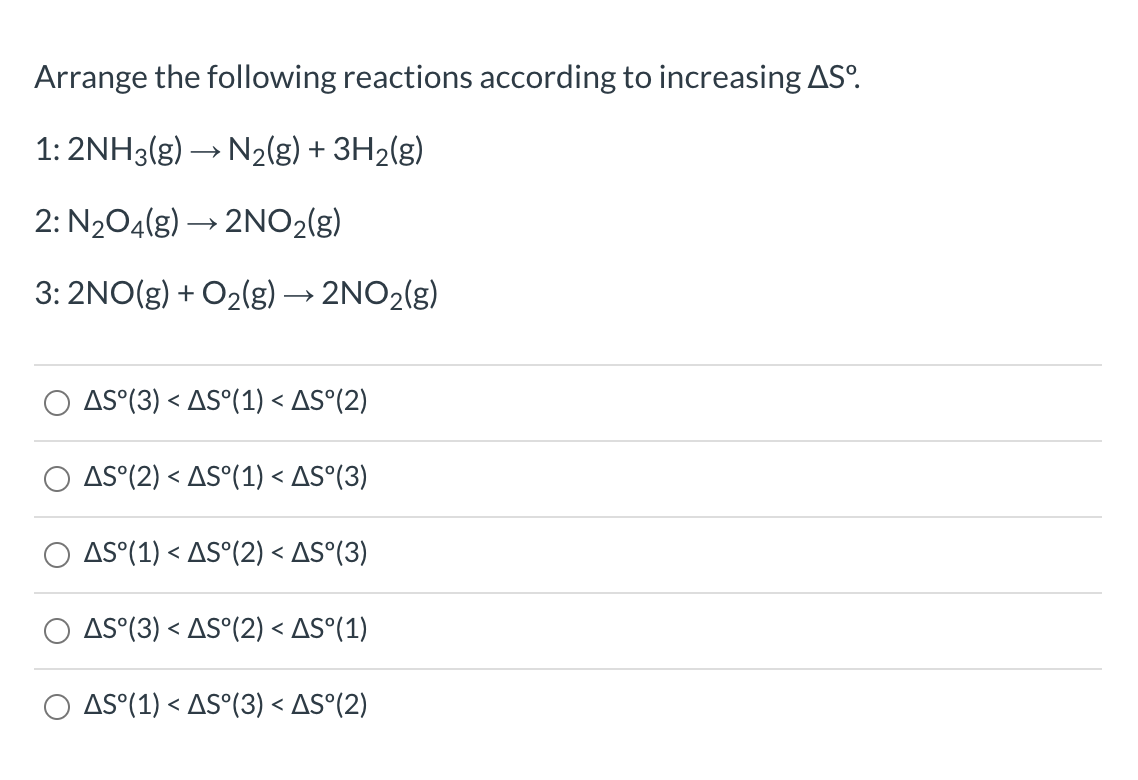This screenshot has width=1138, height=780.
Task: Select radio button for ΔS°(3) < ΔS°(1) < ΔS°(2)
Action: (x=56, y=402)
